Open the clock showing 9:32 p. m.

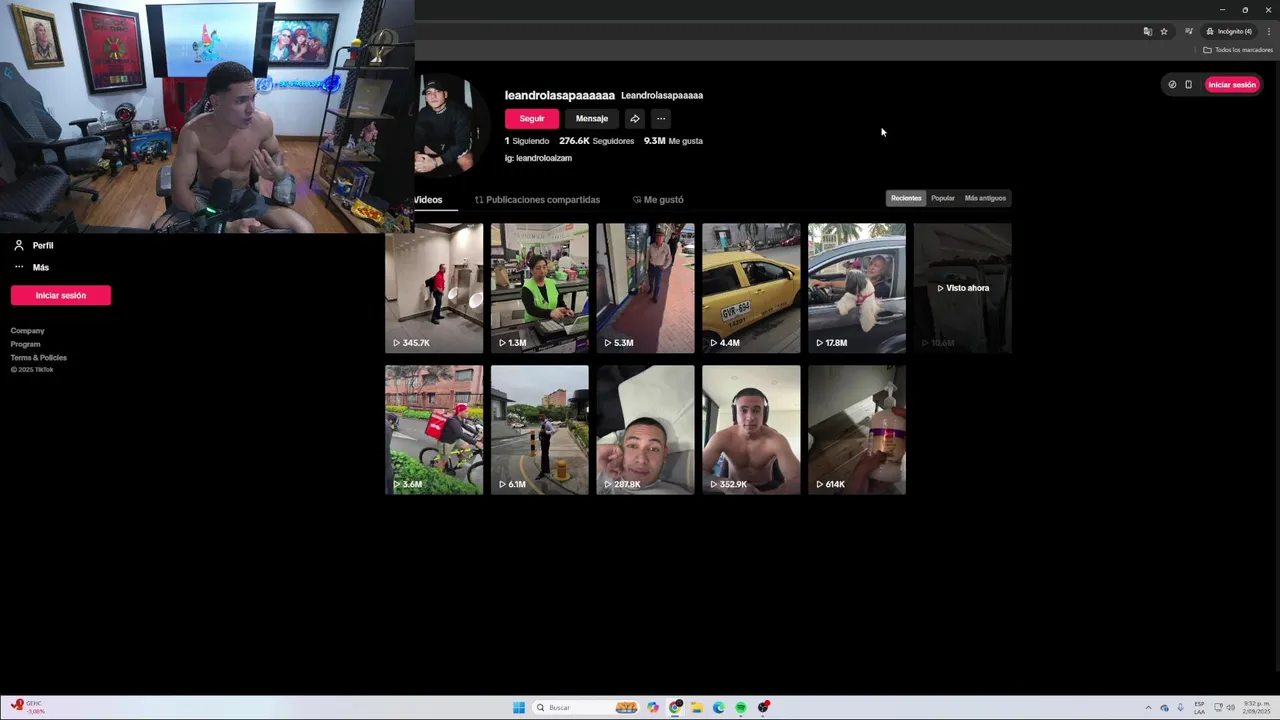[1256, 708]
